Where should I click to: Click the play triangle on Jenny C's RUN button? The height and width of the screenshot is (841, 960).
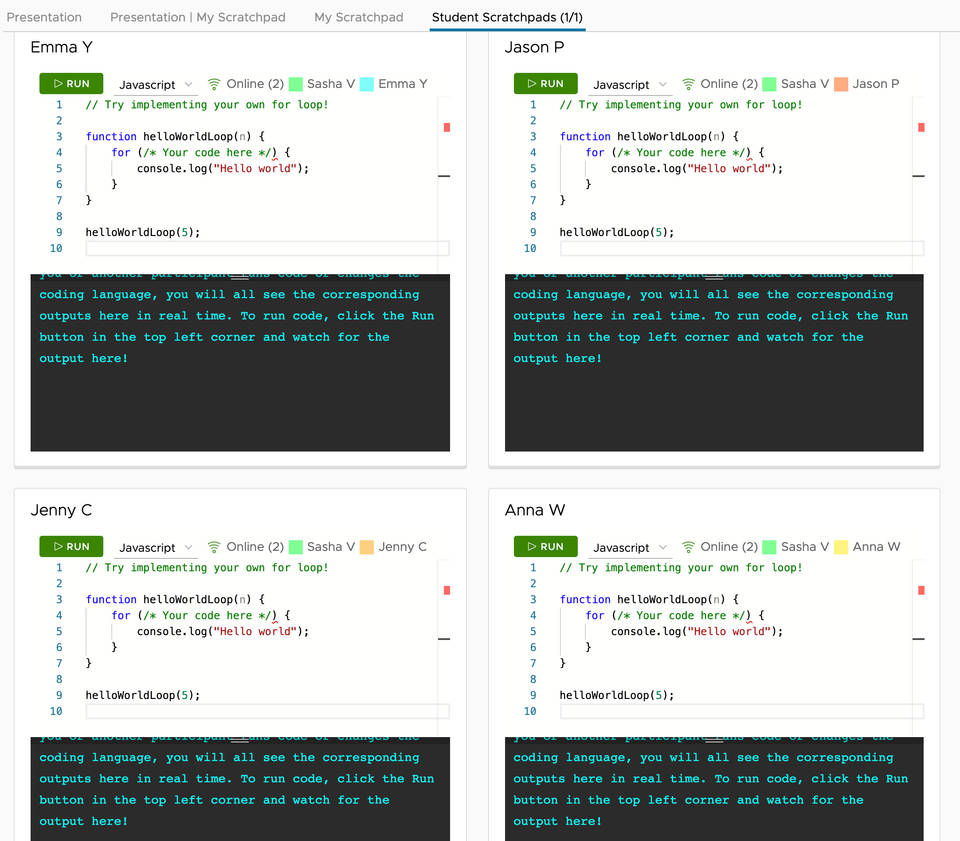59,546
